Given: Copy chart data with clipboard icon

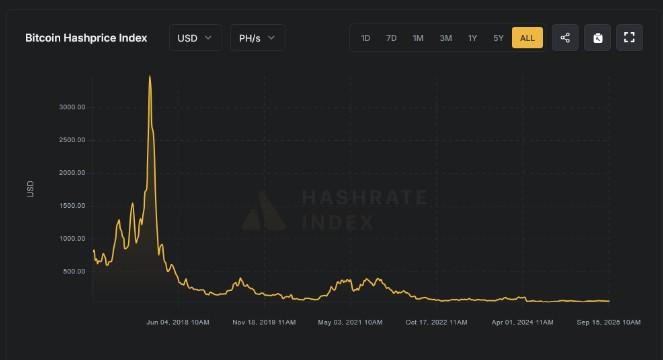Looking at the screenshot, I should pyautogui.click(x=597, y=38).
